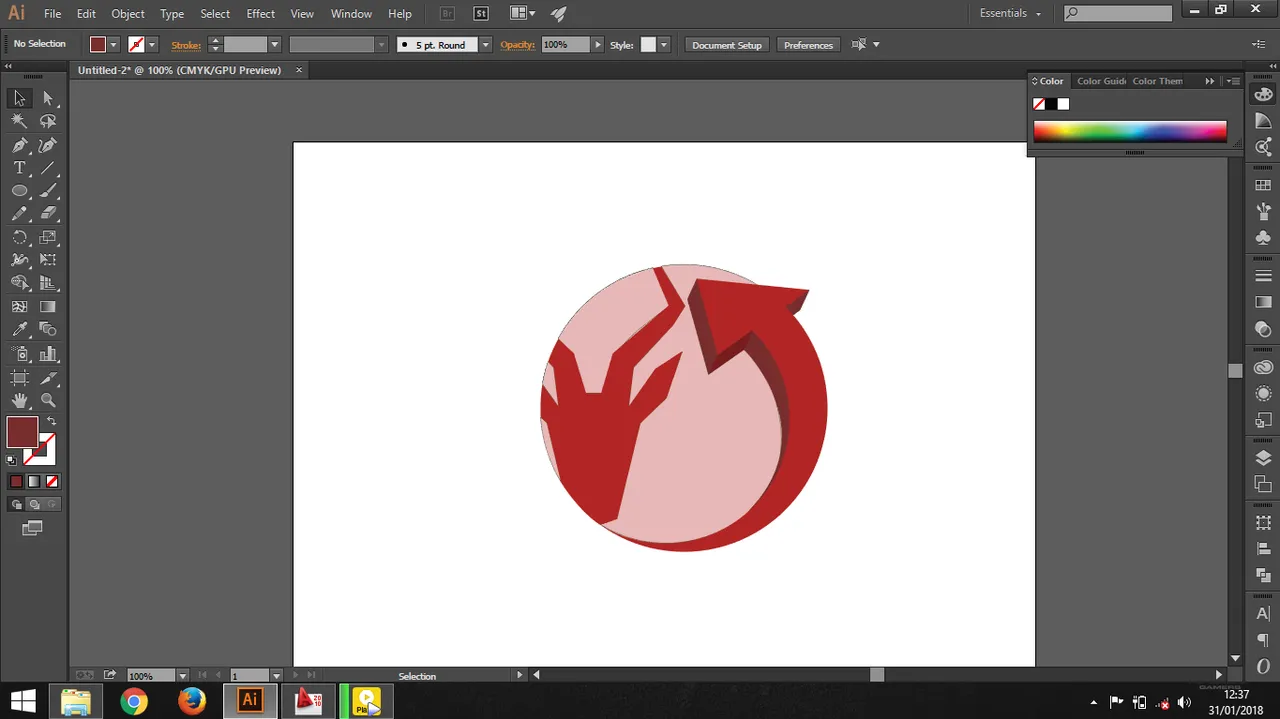Click the black swatch in Color panel

pos(1051,104)
